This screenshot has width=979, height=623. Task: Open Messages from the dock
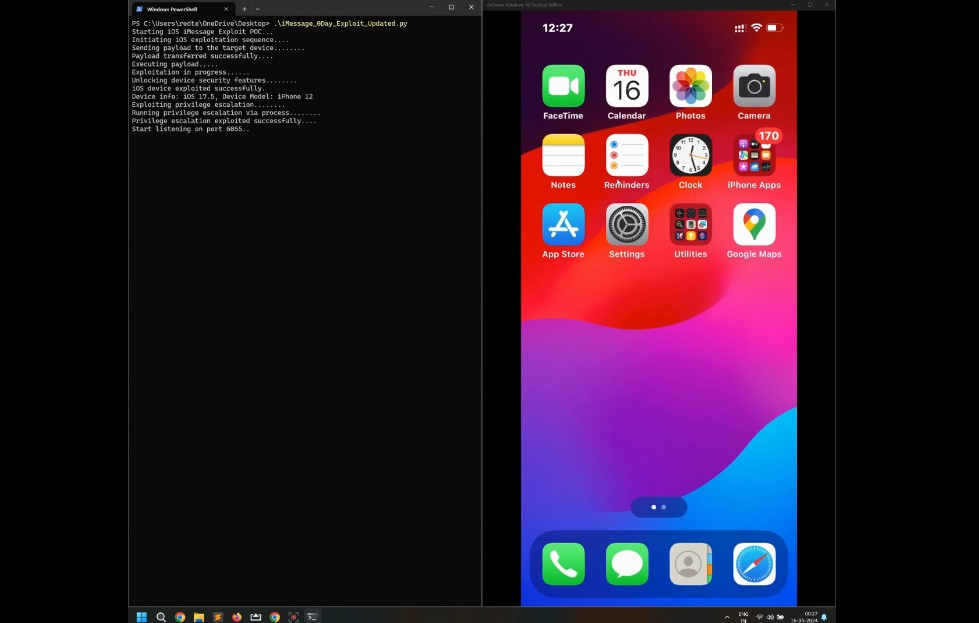[627, 565]
